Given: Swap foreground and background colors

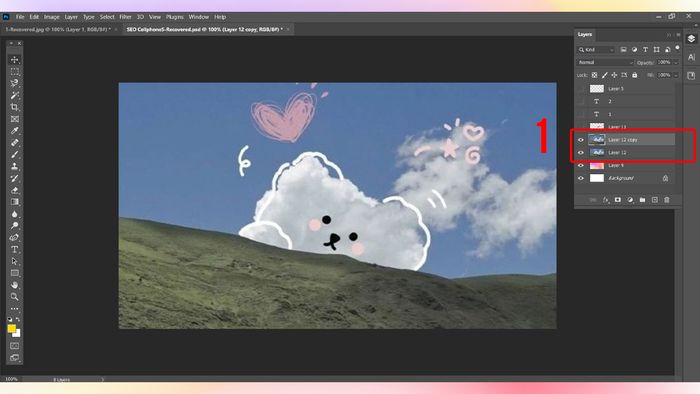Looking at the screenshot, I should pyautogui.click(x=18, y=319).
